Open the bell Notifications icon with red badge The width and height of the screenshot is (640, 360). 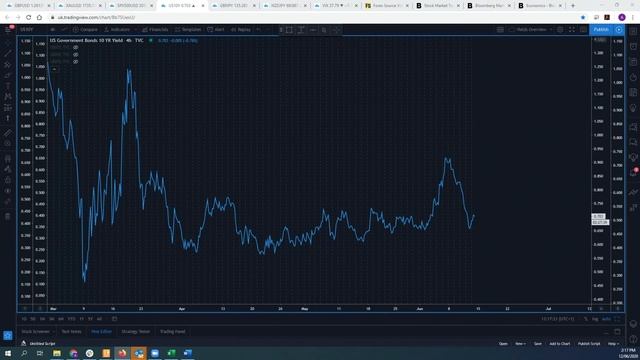pos(633,172)
